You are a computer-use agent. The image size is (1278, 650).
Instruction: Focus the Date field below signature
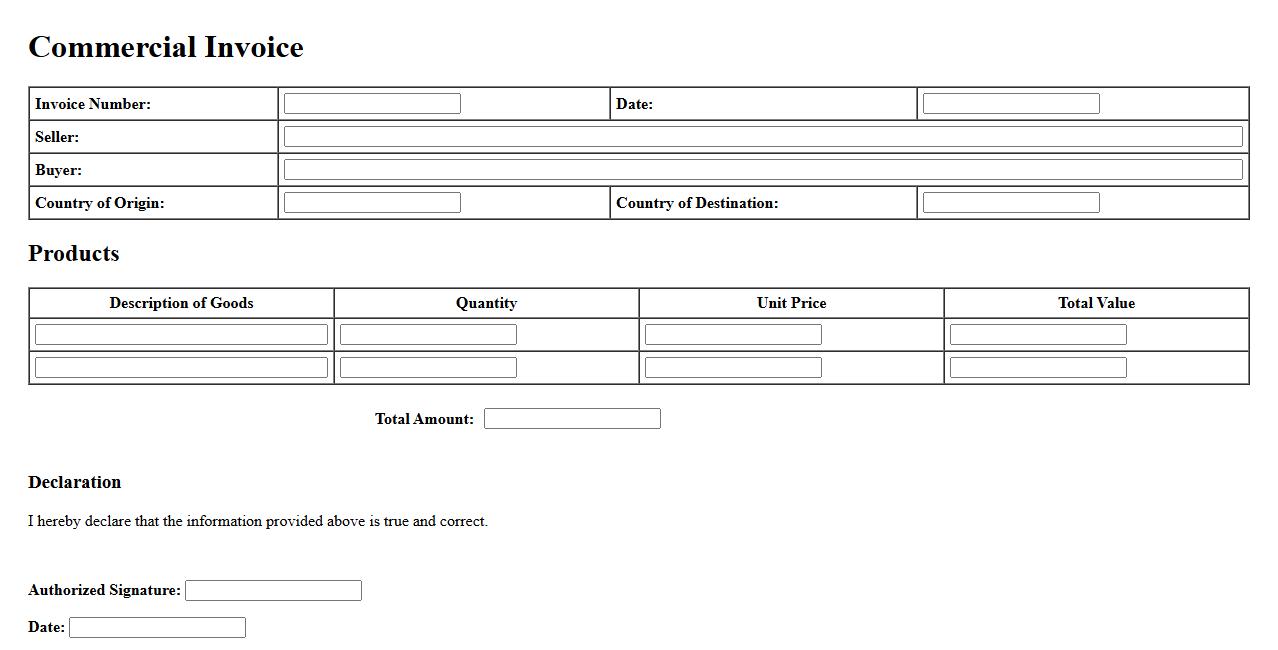[x=157, y=628]
